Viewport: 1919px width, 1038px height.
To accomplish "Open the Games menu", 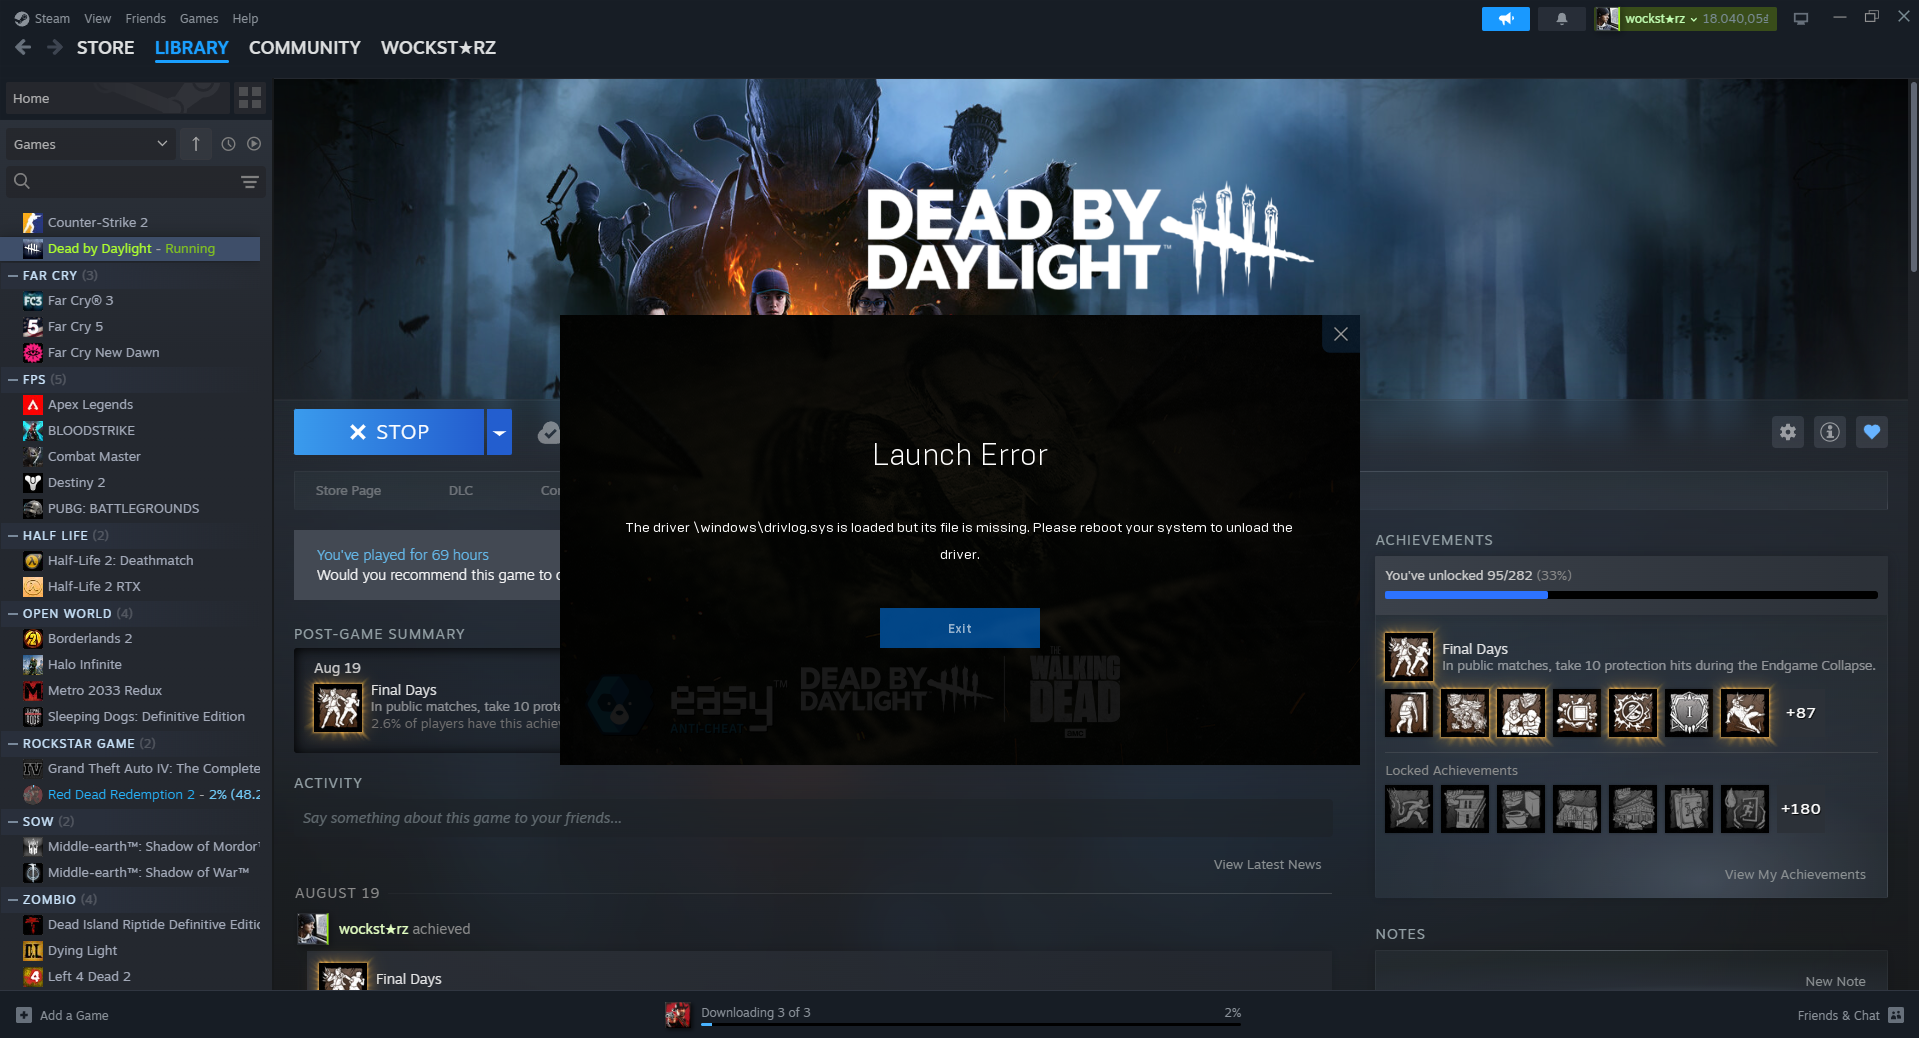I will click(x=199, y=18).
